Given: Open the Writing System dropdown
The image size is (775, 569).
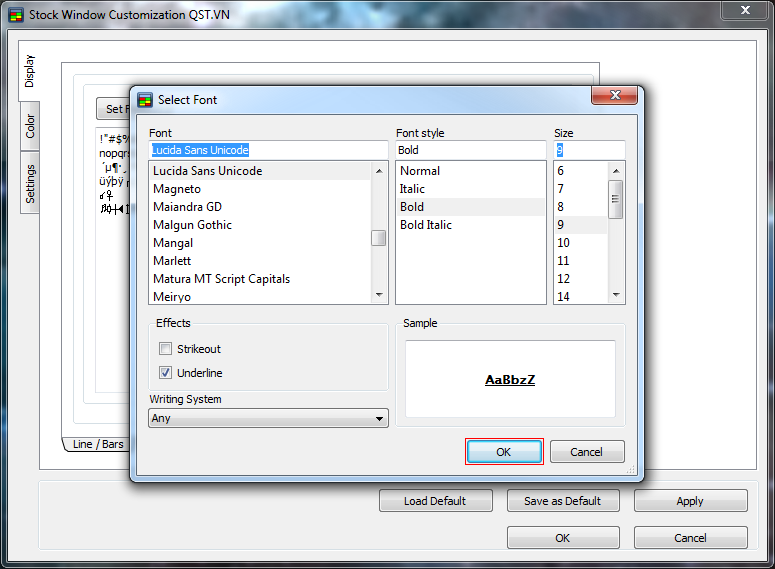Looking at the screenshot, I should 268,419.
